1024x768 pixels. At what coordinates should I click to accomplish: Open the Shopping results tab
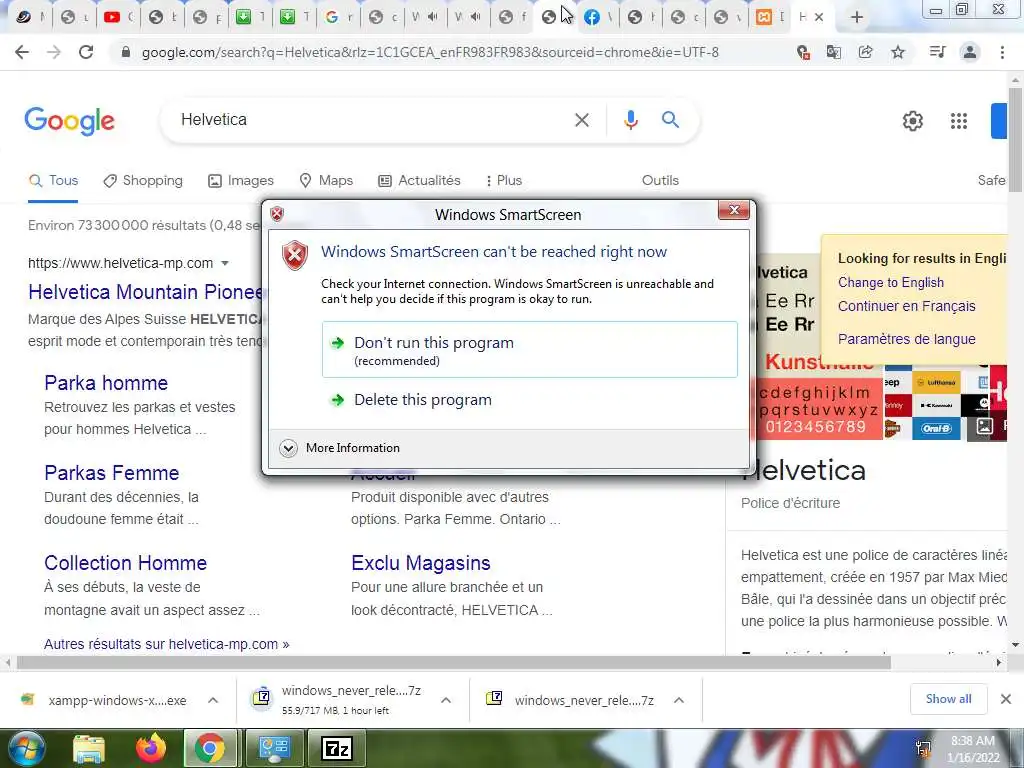tap(143, 180)
